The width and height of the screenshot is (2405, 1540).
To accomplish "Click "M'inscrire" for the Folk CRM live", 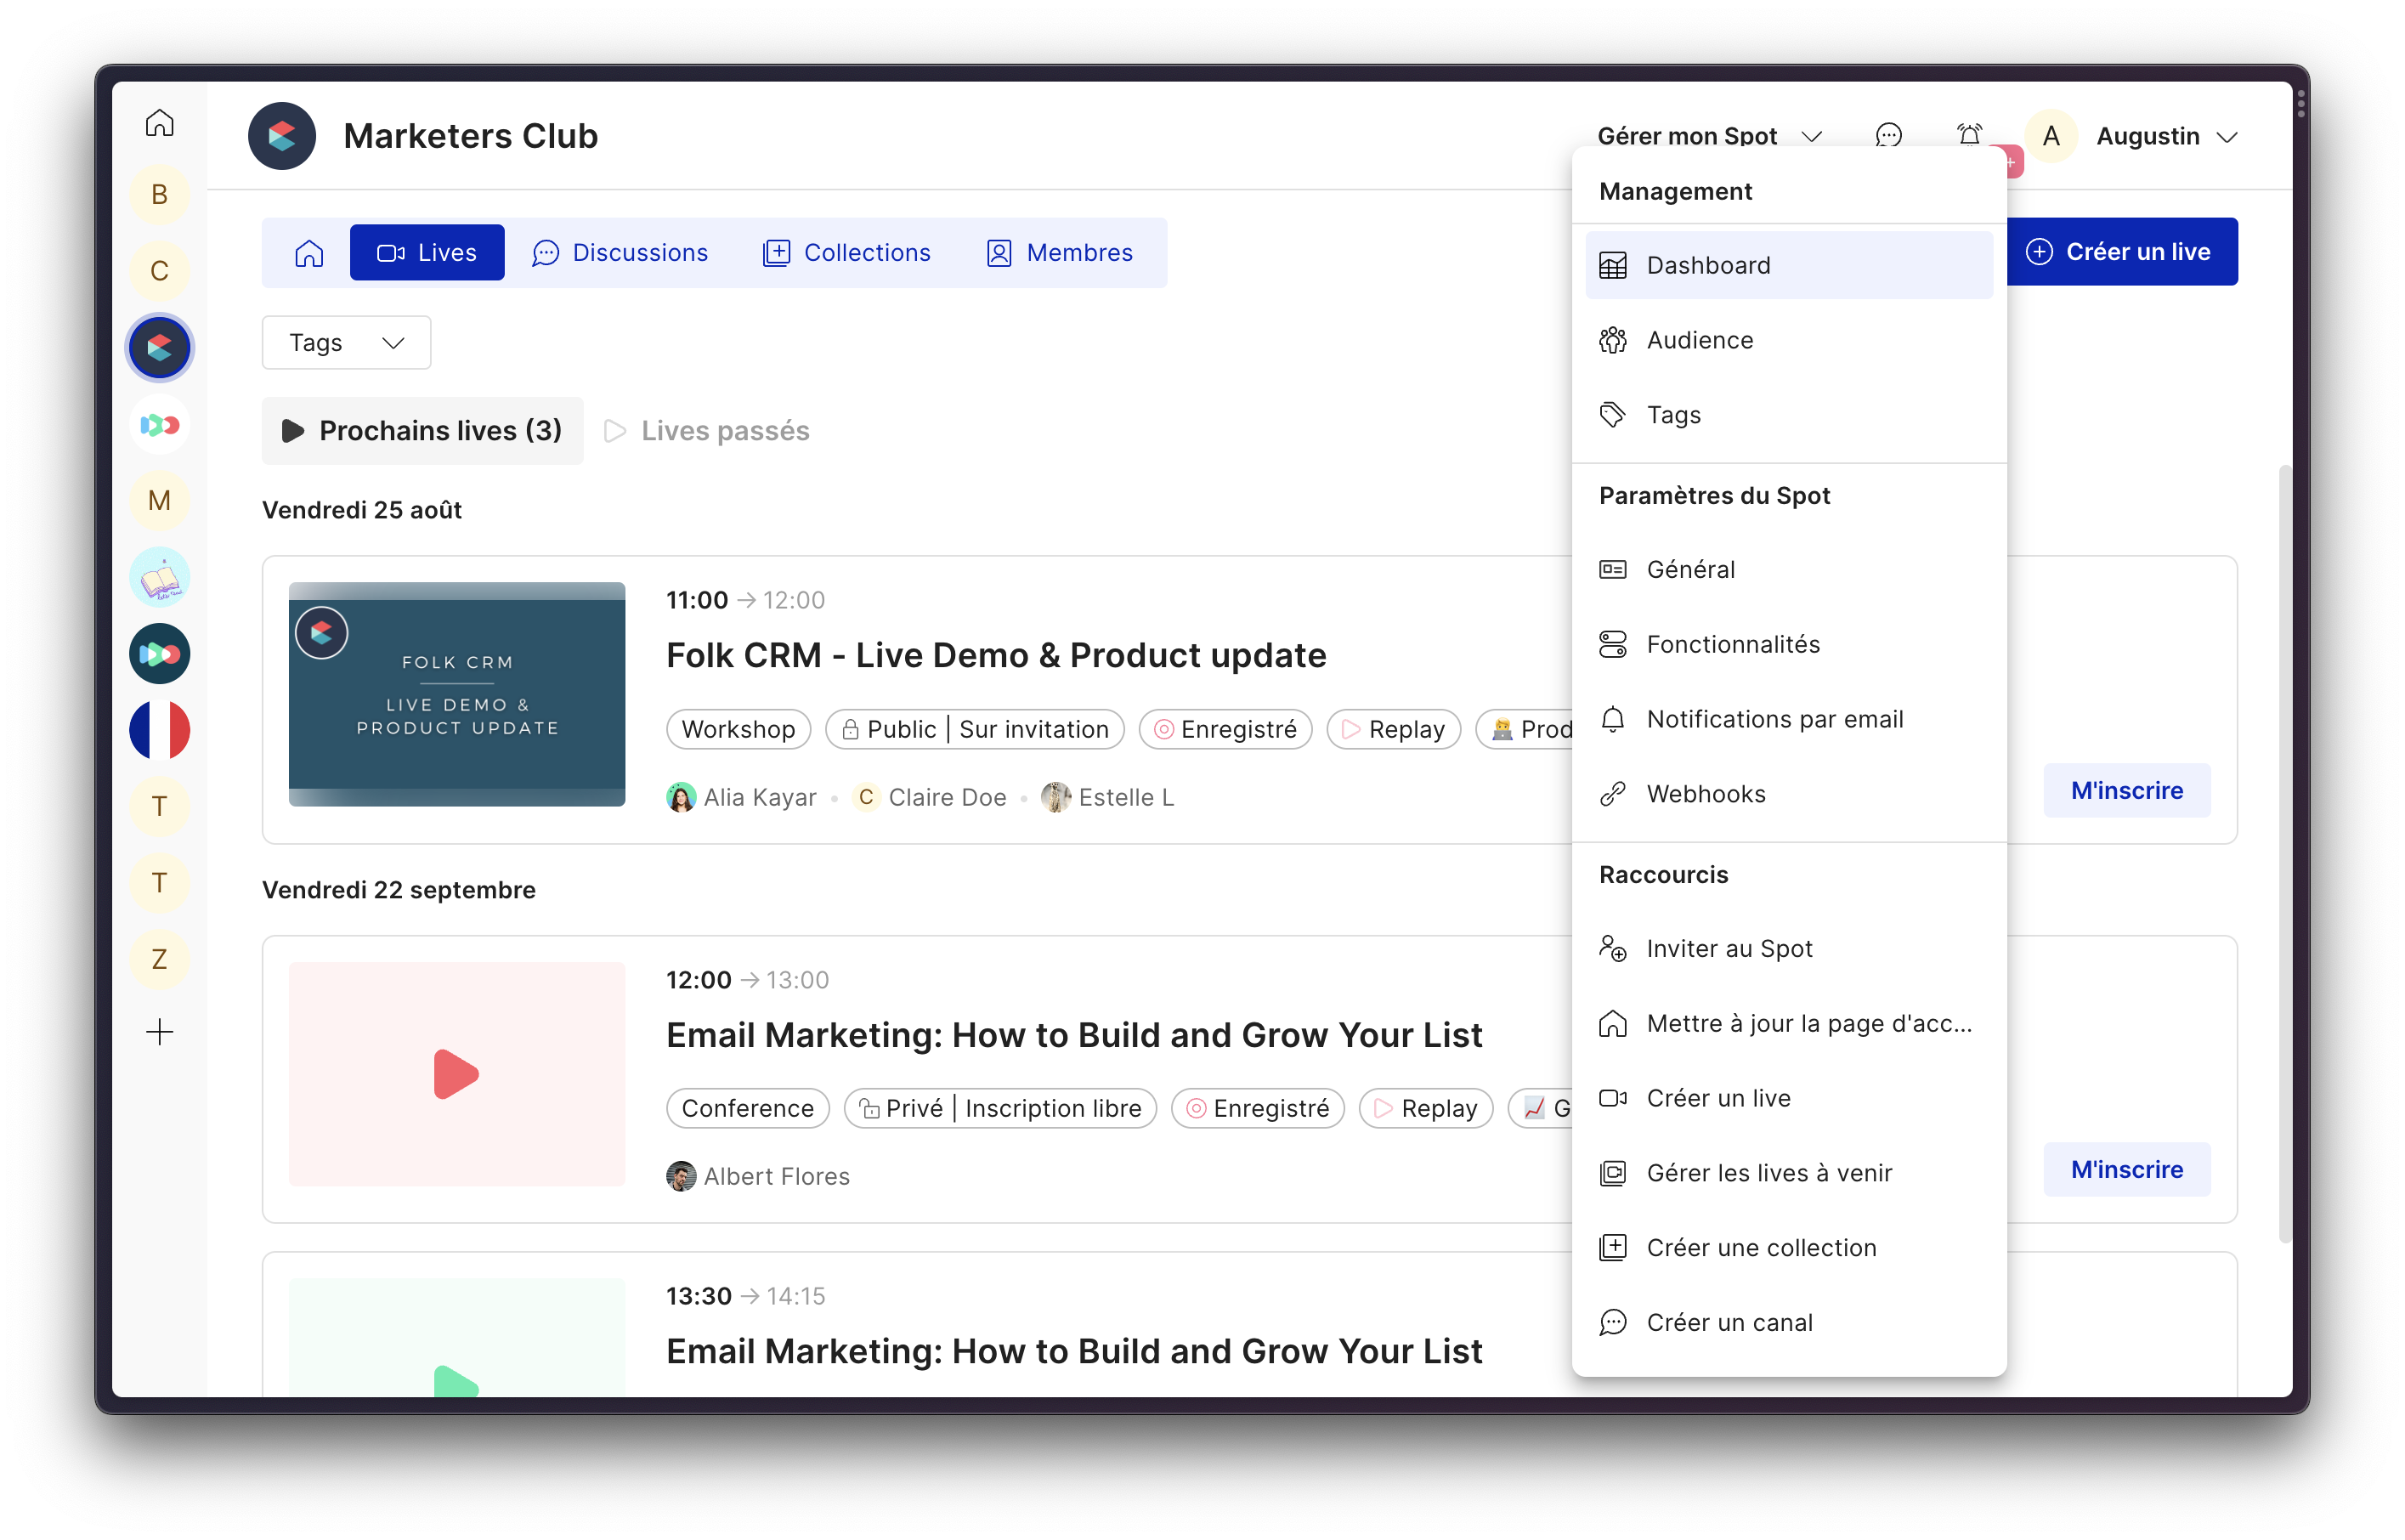I will 2127,790.
